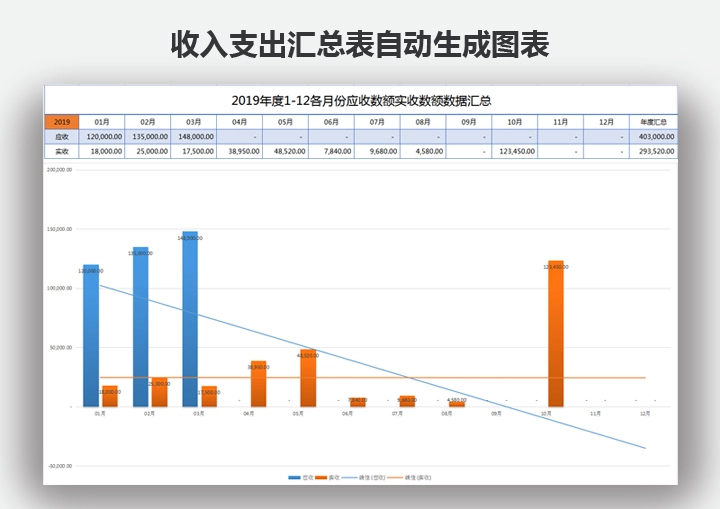Click the 实收 row label
The height and width of the screenshot is (509, 720).
pyautogui.click(x=61, y=152)
